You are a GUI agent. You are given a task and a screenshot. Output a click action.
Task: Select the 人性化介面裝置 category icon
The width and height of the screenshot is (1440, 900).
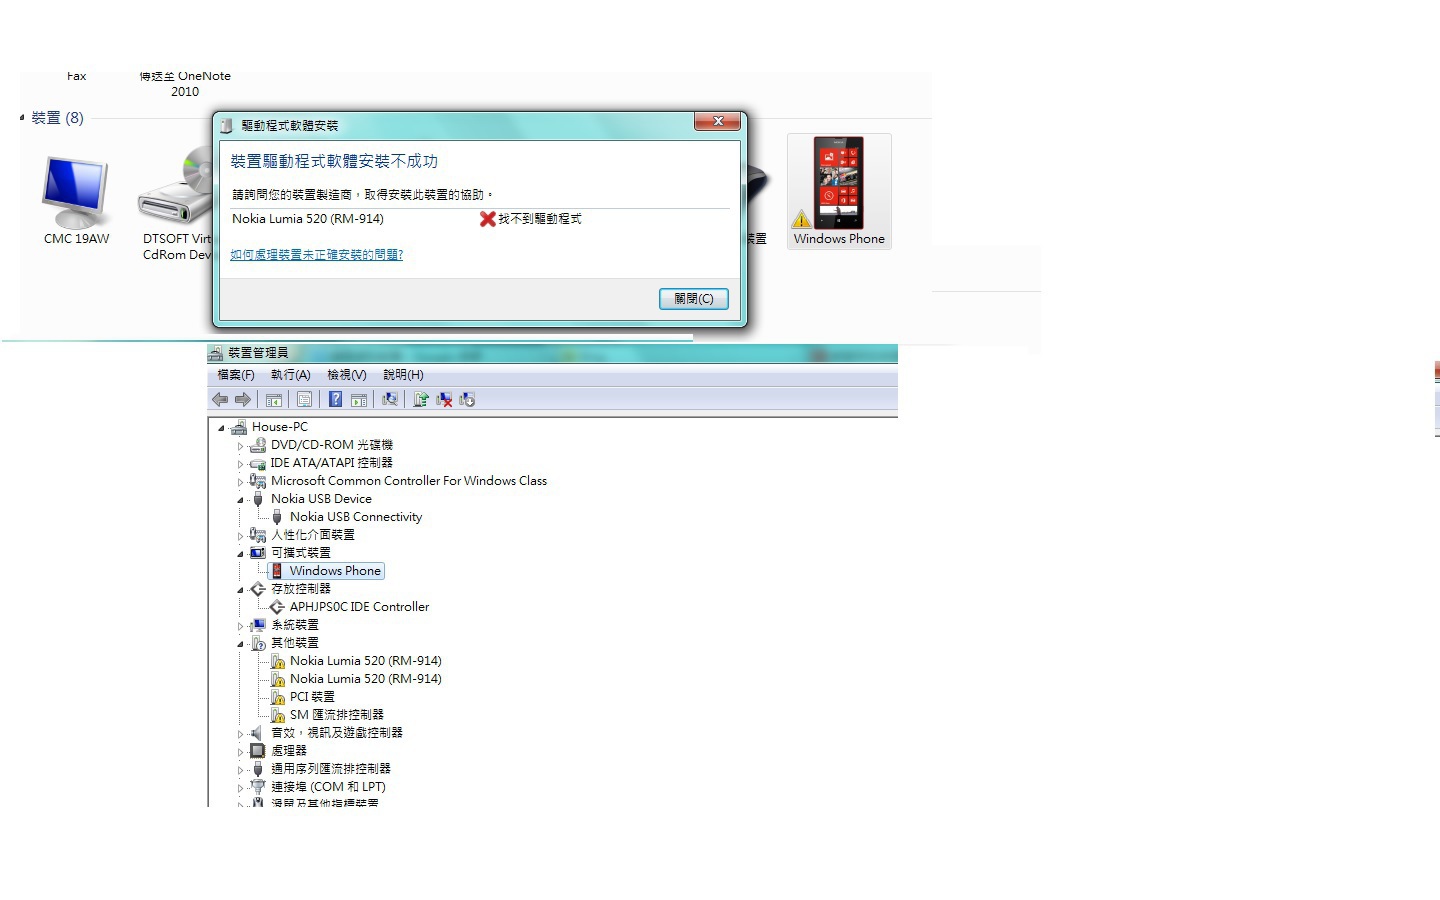258,535
